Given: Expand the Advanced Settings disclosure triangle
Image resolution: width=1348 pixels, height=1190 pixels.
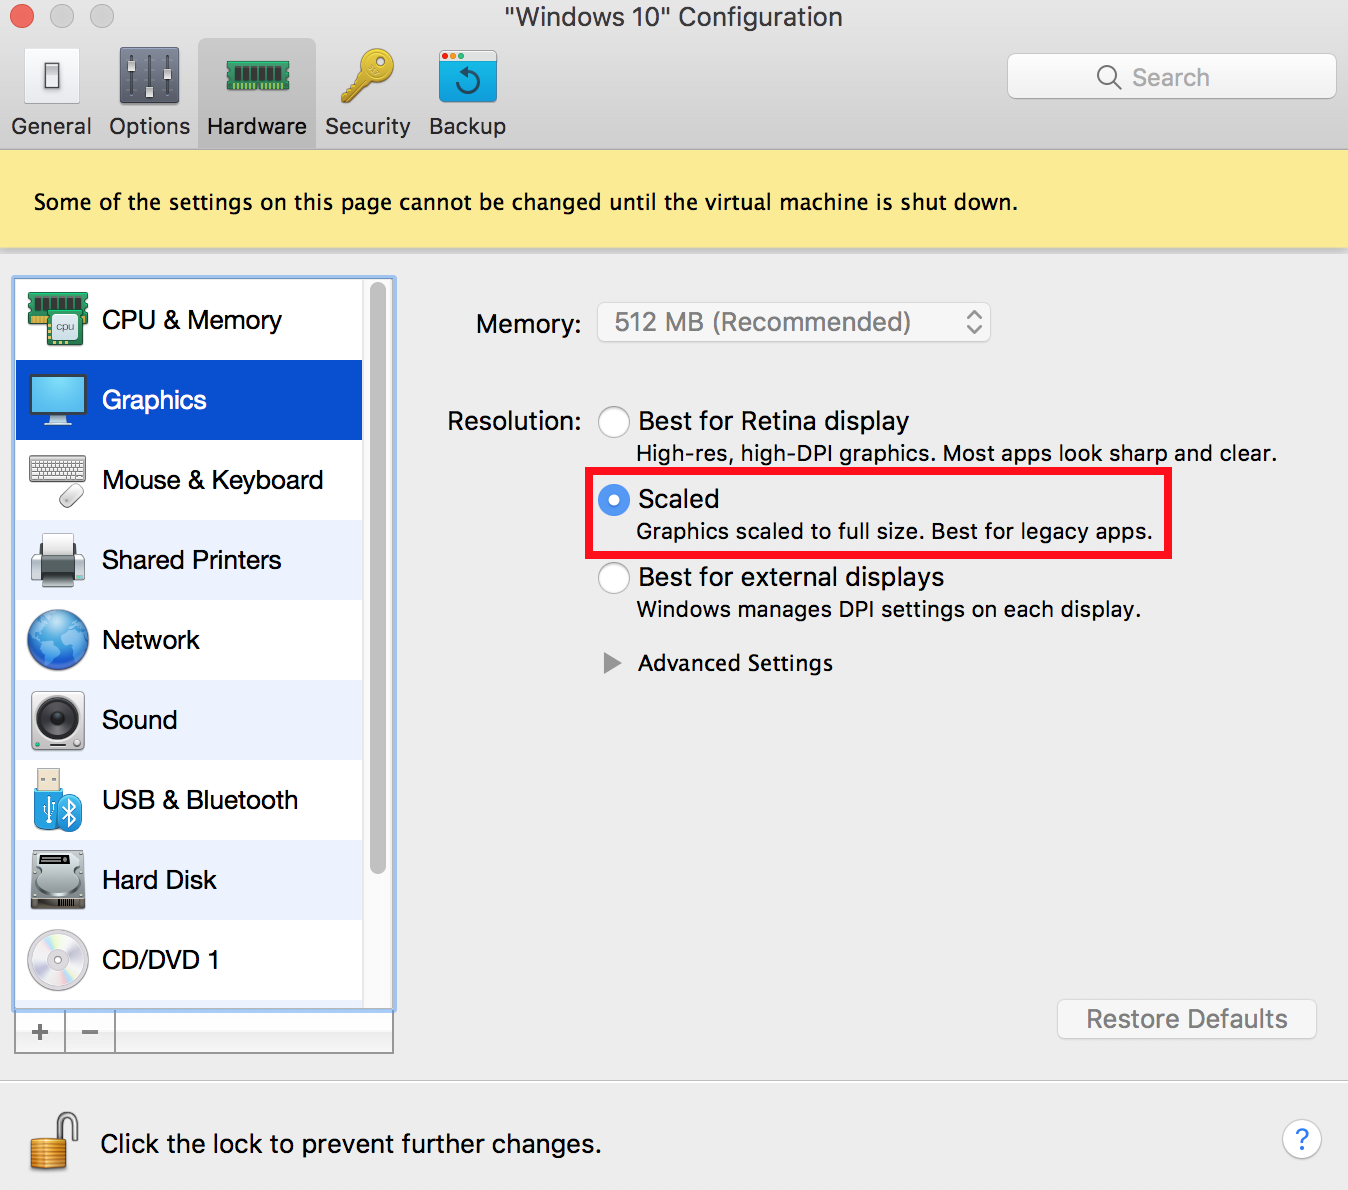Looking at the screenshot, I should [612, 663].
